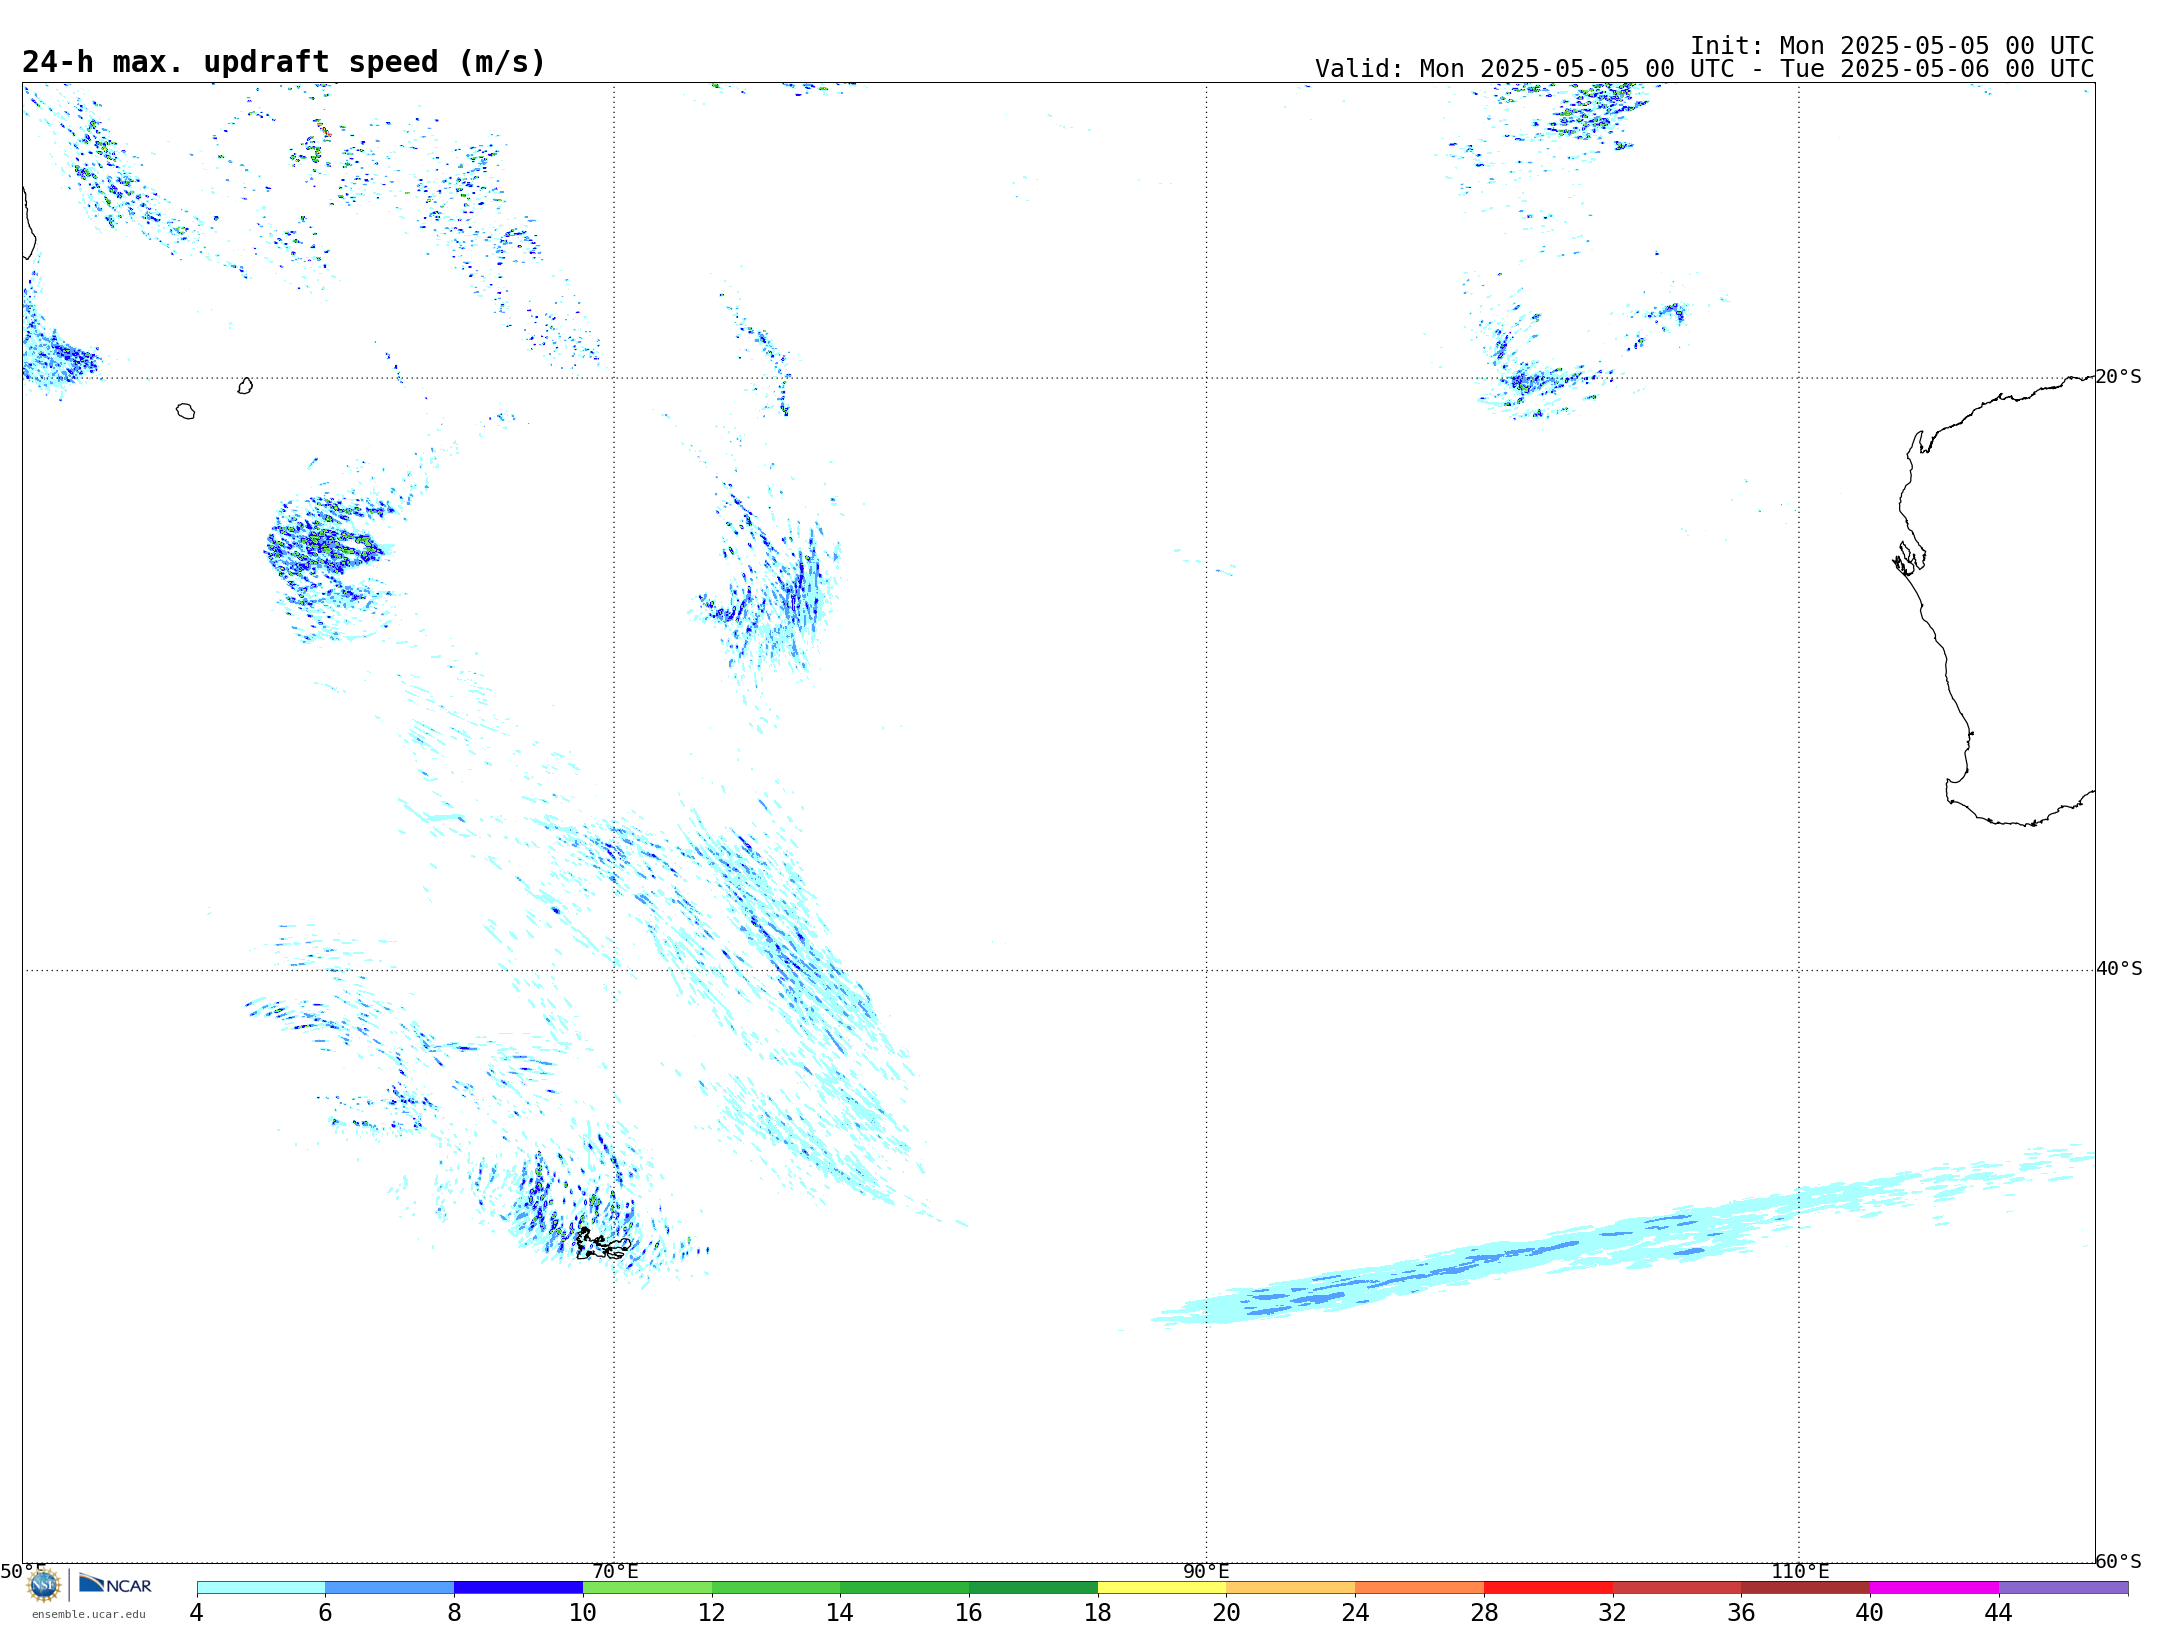Click the 70°E longitude label
The image size is (2160, 1626).
tap(615, 1571)
